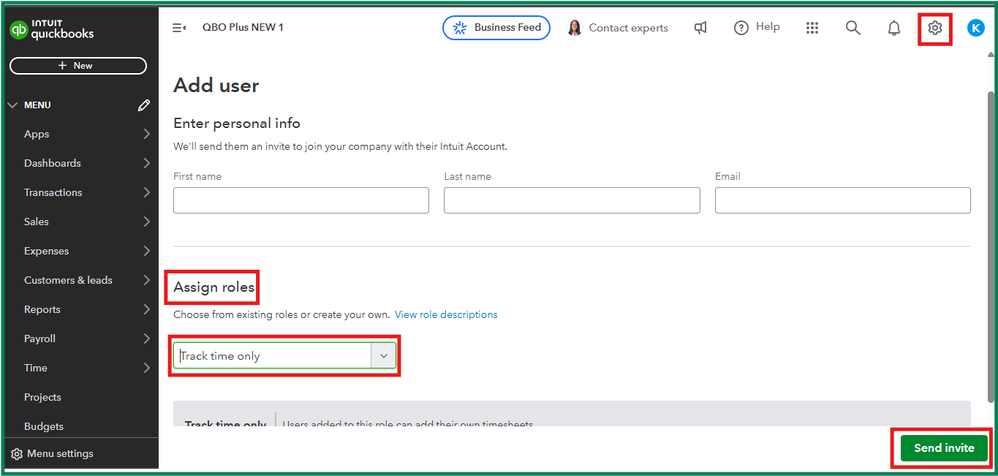Expand the Apps submenu arrow
Screen dimensions: 998x476
[x=146, y=134]
